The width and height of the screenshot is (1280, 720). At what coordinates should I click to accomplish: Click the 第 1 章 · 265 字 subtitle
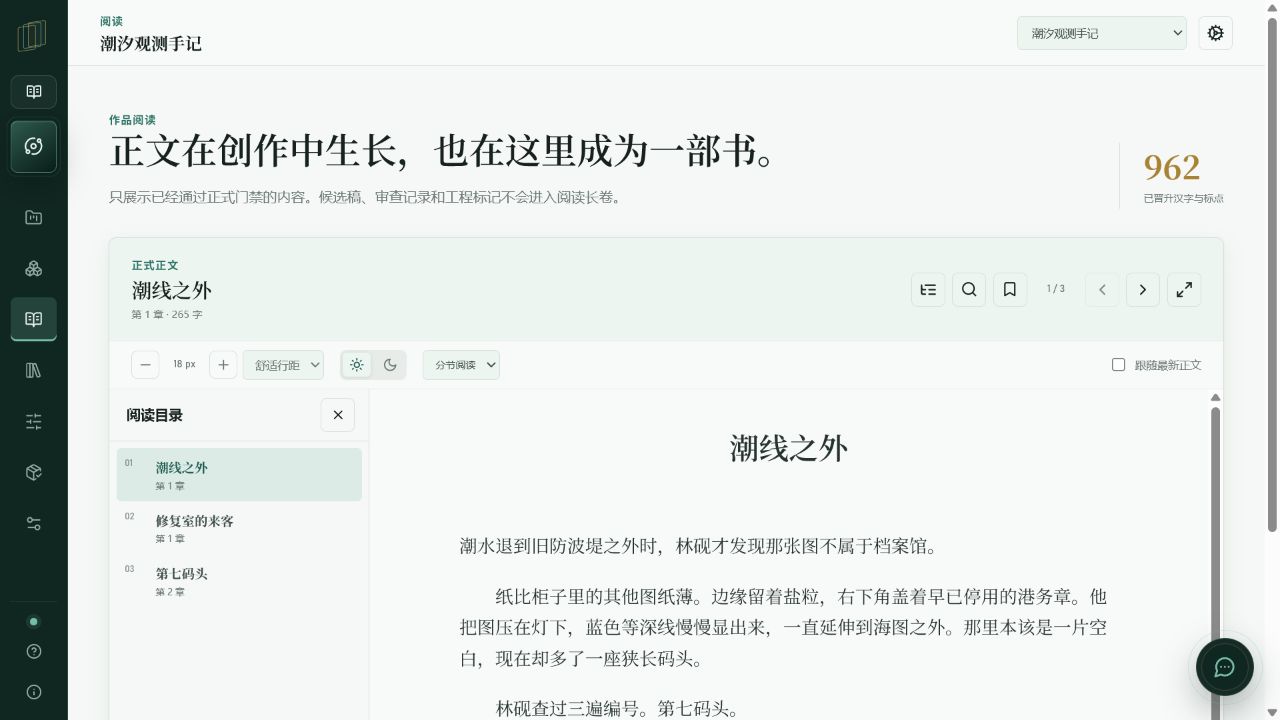(167, 315)
